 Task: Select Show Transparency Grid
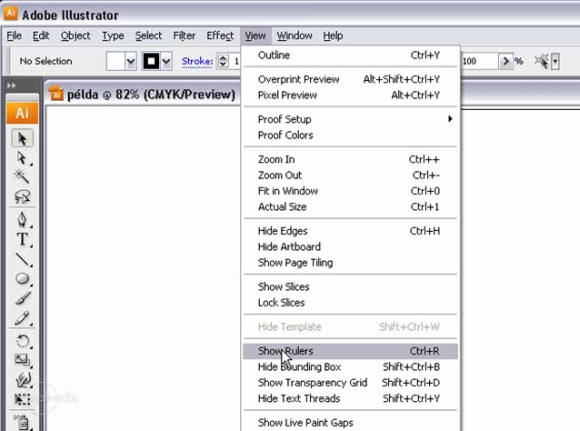pos(350,383)
